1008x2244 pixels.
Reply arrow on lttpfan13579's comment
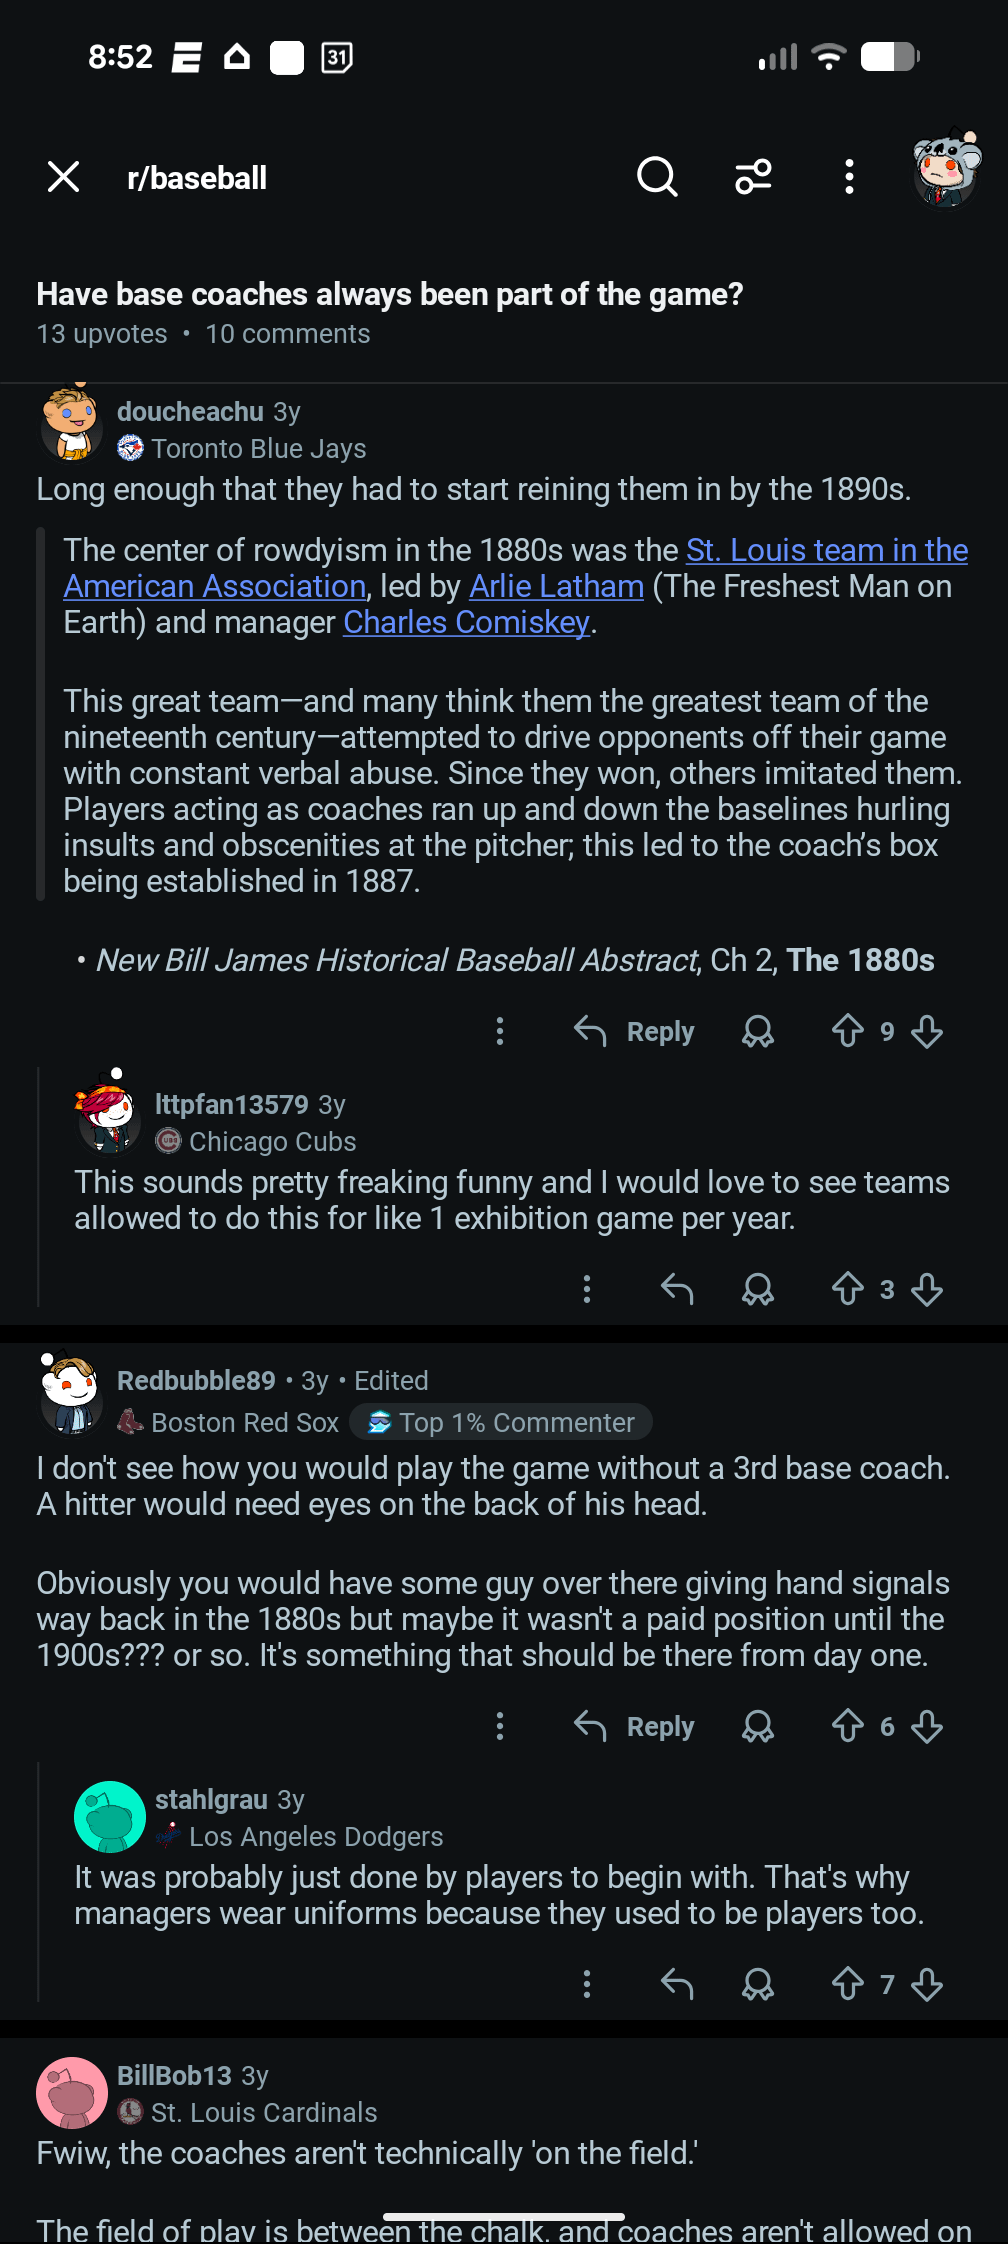677,1289
